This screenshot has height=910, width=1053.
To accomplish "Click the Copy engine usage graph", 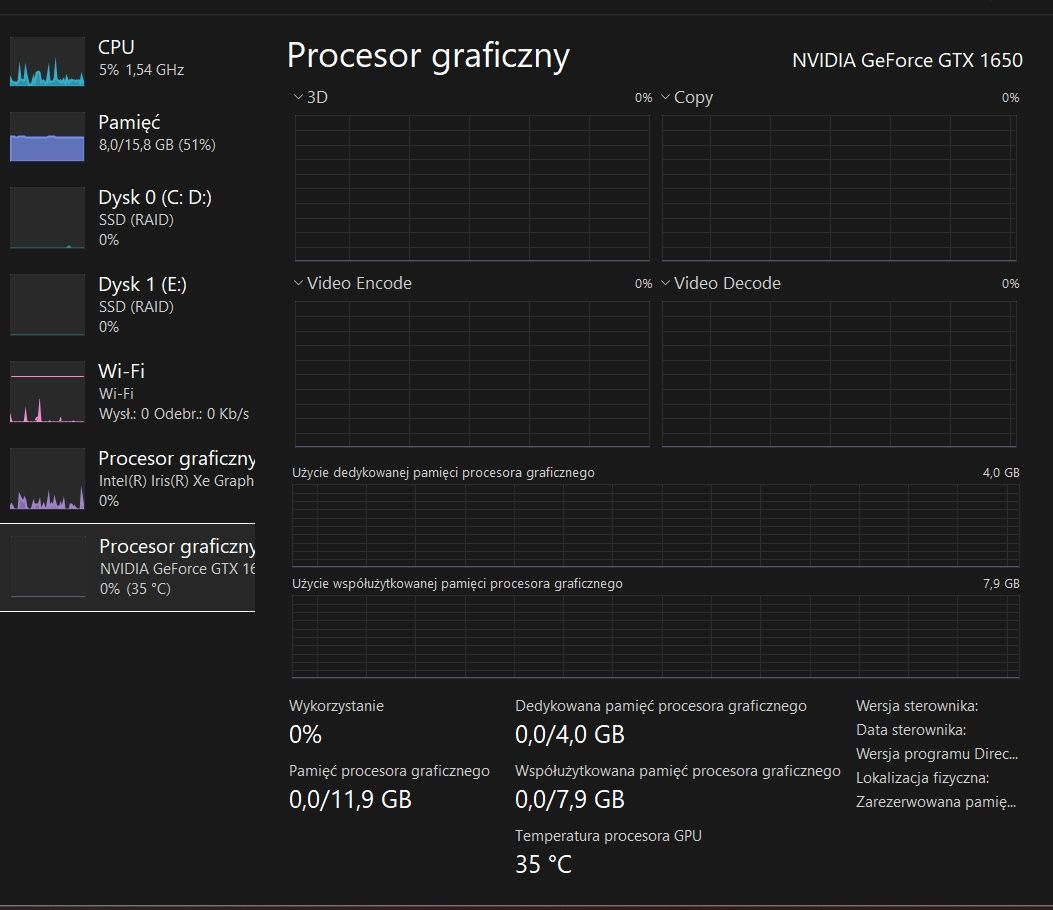I will pos(839,188).
